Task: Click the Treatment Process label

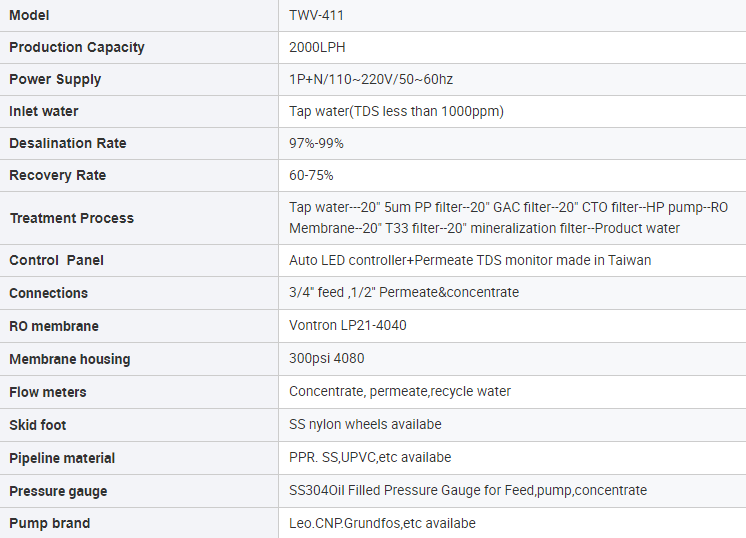Action: [x=71, y=218]
